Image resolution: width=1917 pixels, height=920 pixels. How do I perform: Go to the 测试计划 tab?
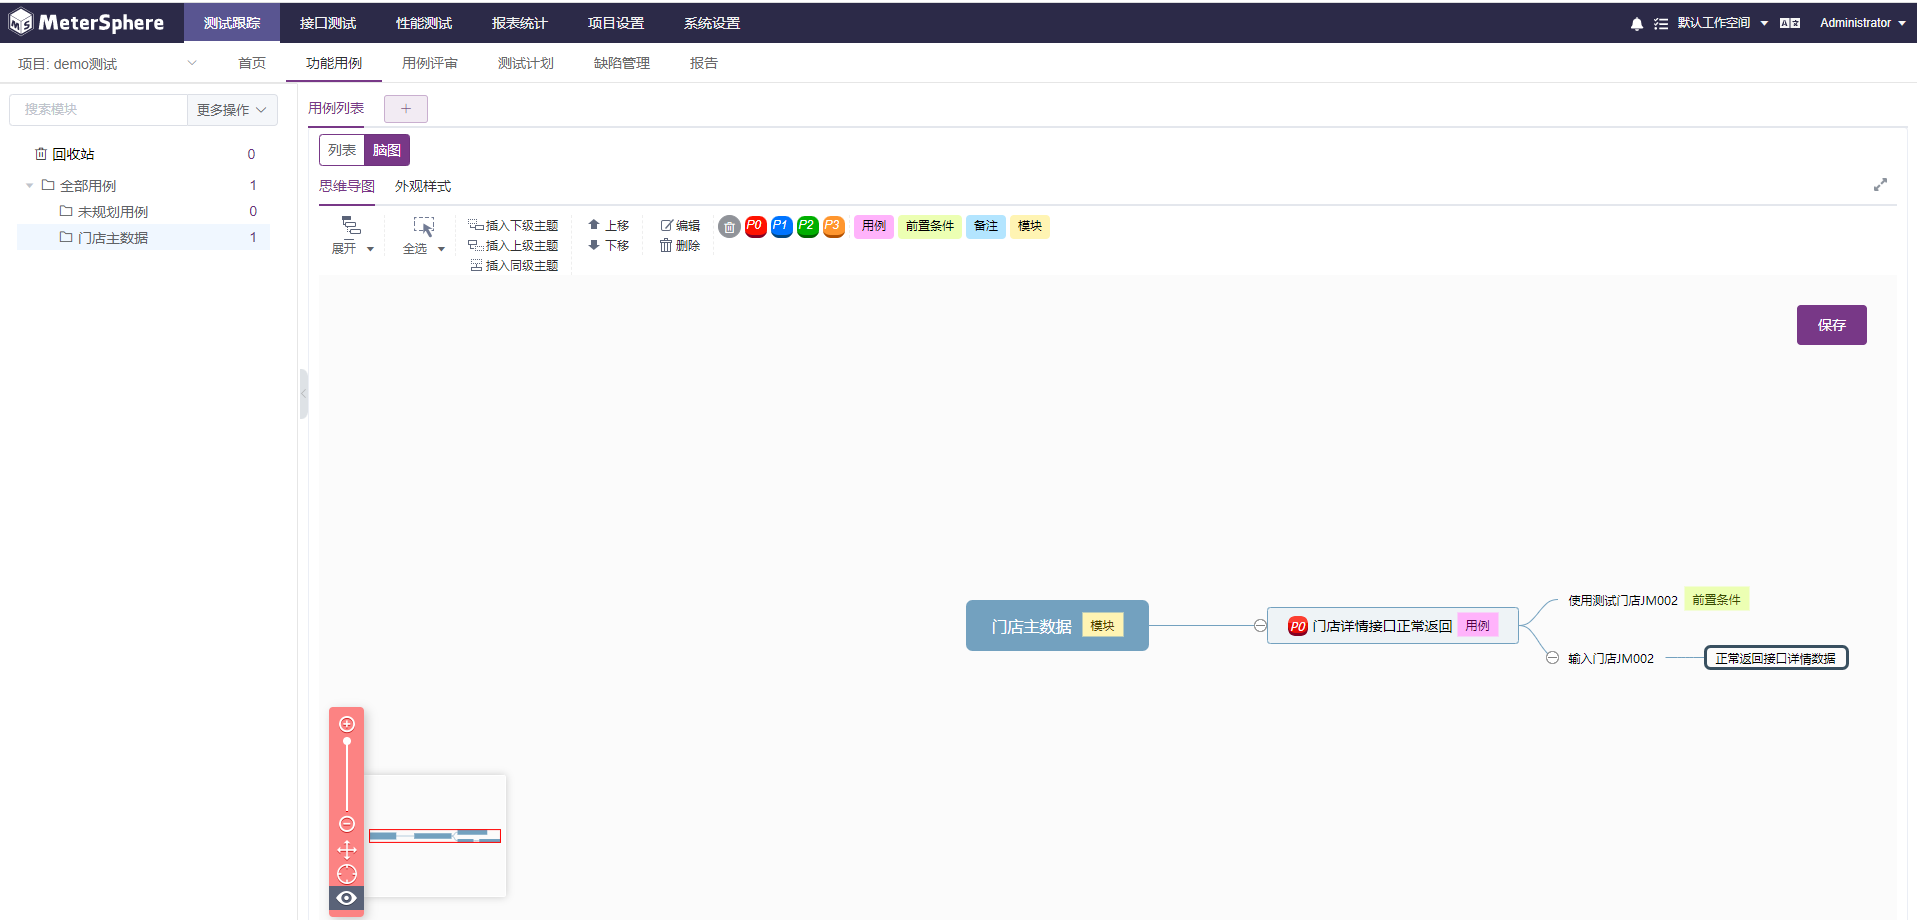pyautogui.click(x=526, y=63)
